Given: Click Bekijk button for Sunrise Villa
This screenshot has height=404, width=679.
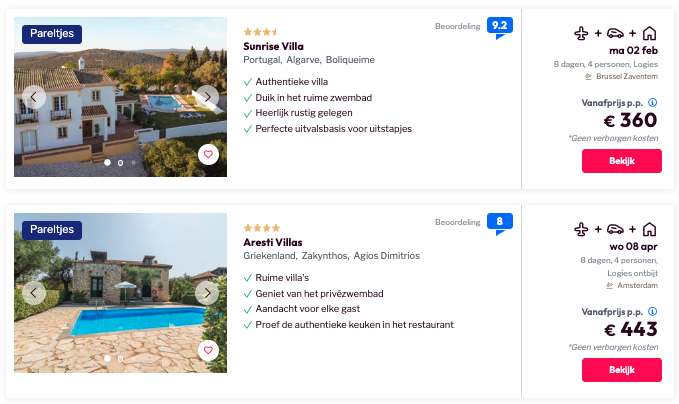Looking at the screenshot, I should 621,161.
